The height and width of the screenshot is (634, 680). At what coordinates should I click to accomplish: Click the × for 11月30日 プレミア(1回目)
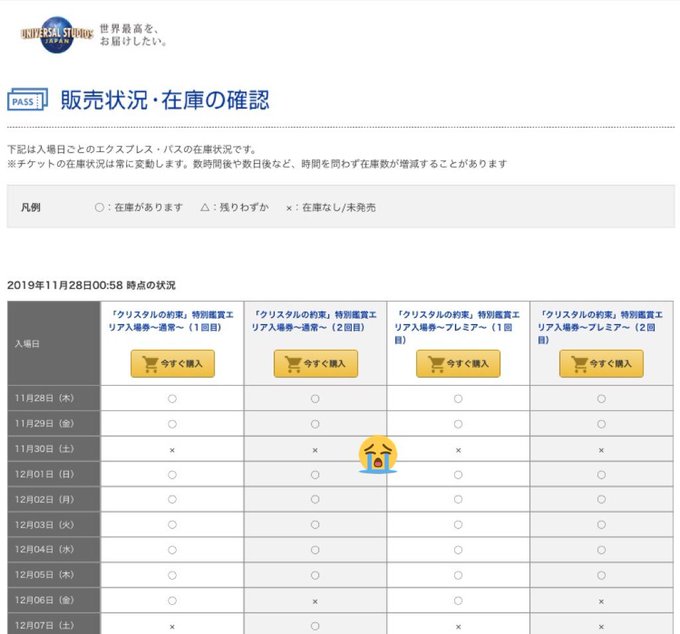pos(458,451)
